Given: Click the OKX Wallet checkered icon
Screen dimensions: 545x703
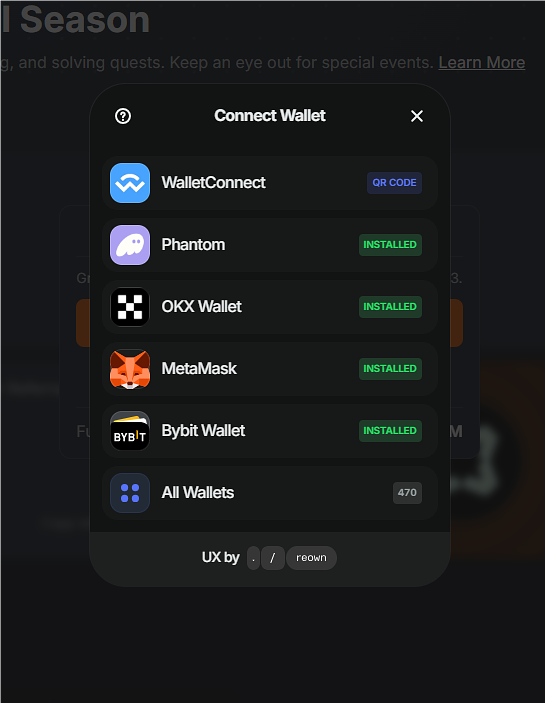Looking at the screenshot, I should coord(130,307).
